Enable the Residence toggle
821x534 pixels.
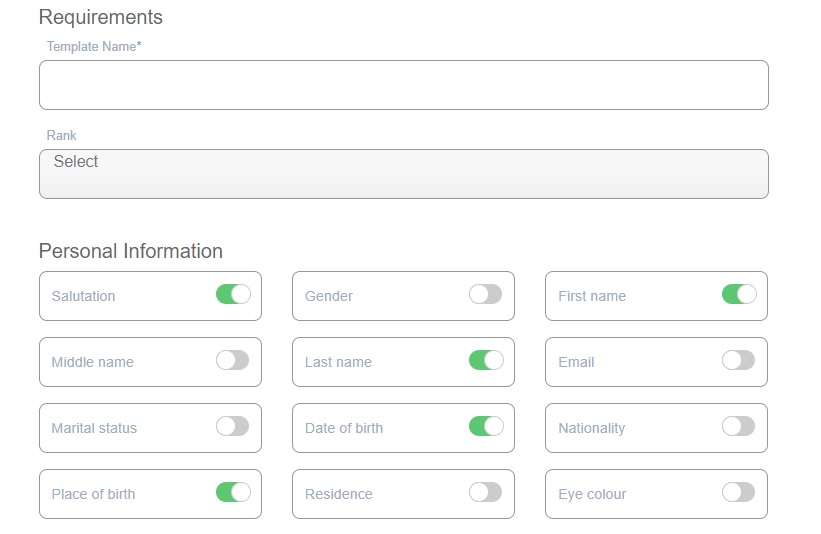tap(485, 492)
